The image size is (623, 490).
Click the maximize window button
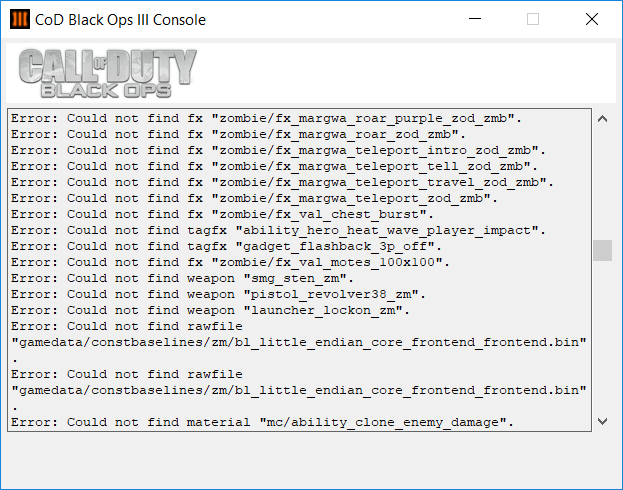click(533, 20)
